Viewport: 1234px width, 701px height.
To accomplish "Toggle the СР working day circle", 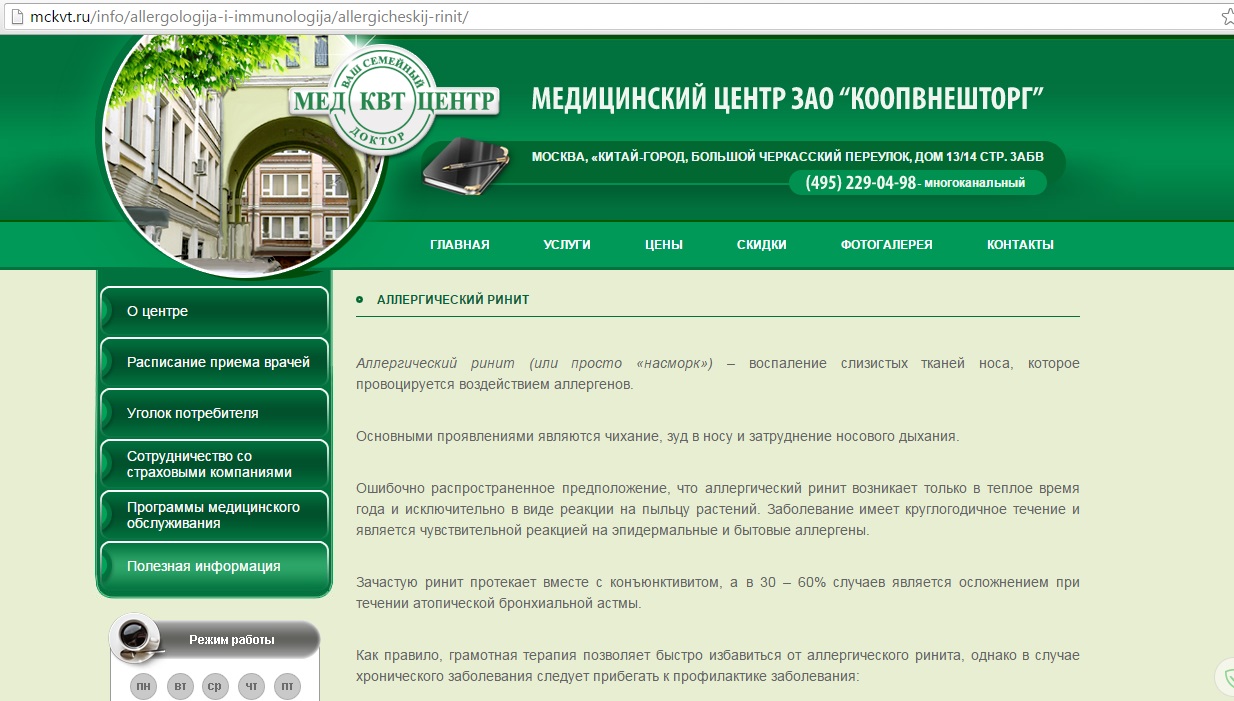I will (x=215, y=686).
